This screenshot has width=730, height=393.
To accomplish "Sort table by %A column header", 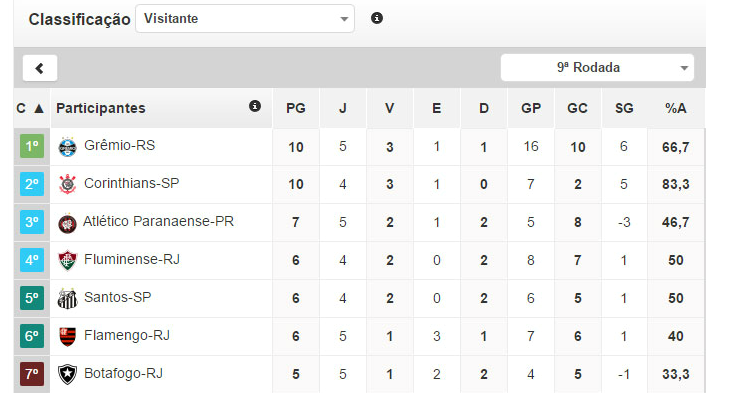I will (676, 108).
